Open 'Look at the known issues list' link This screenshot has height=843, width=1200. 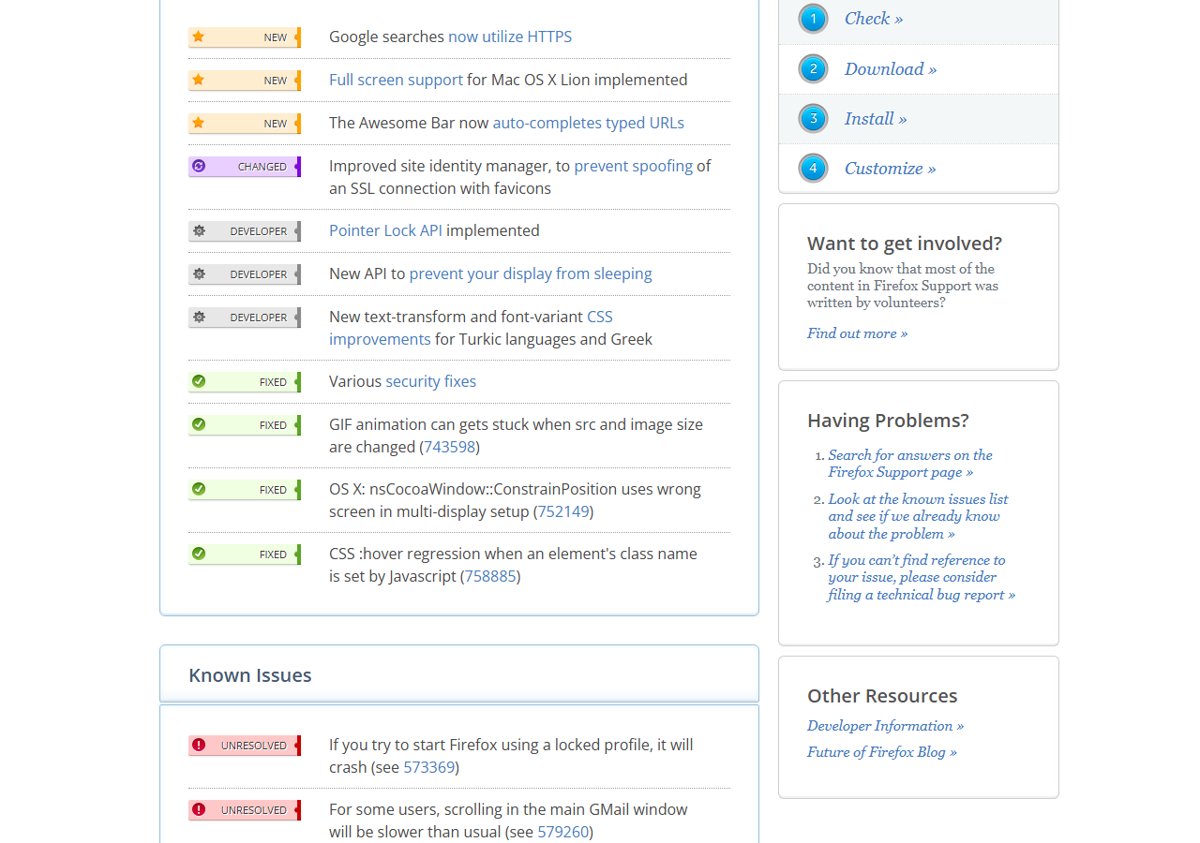pyautogui.click(x=918, y=516)
